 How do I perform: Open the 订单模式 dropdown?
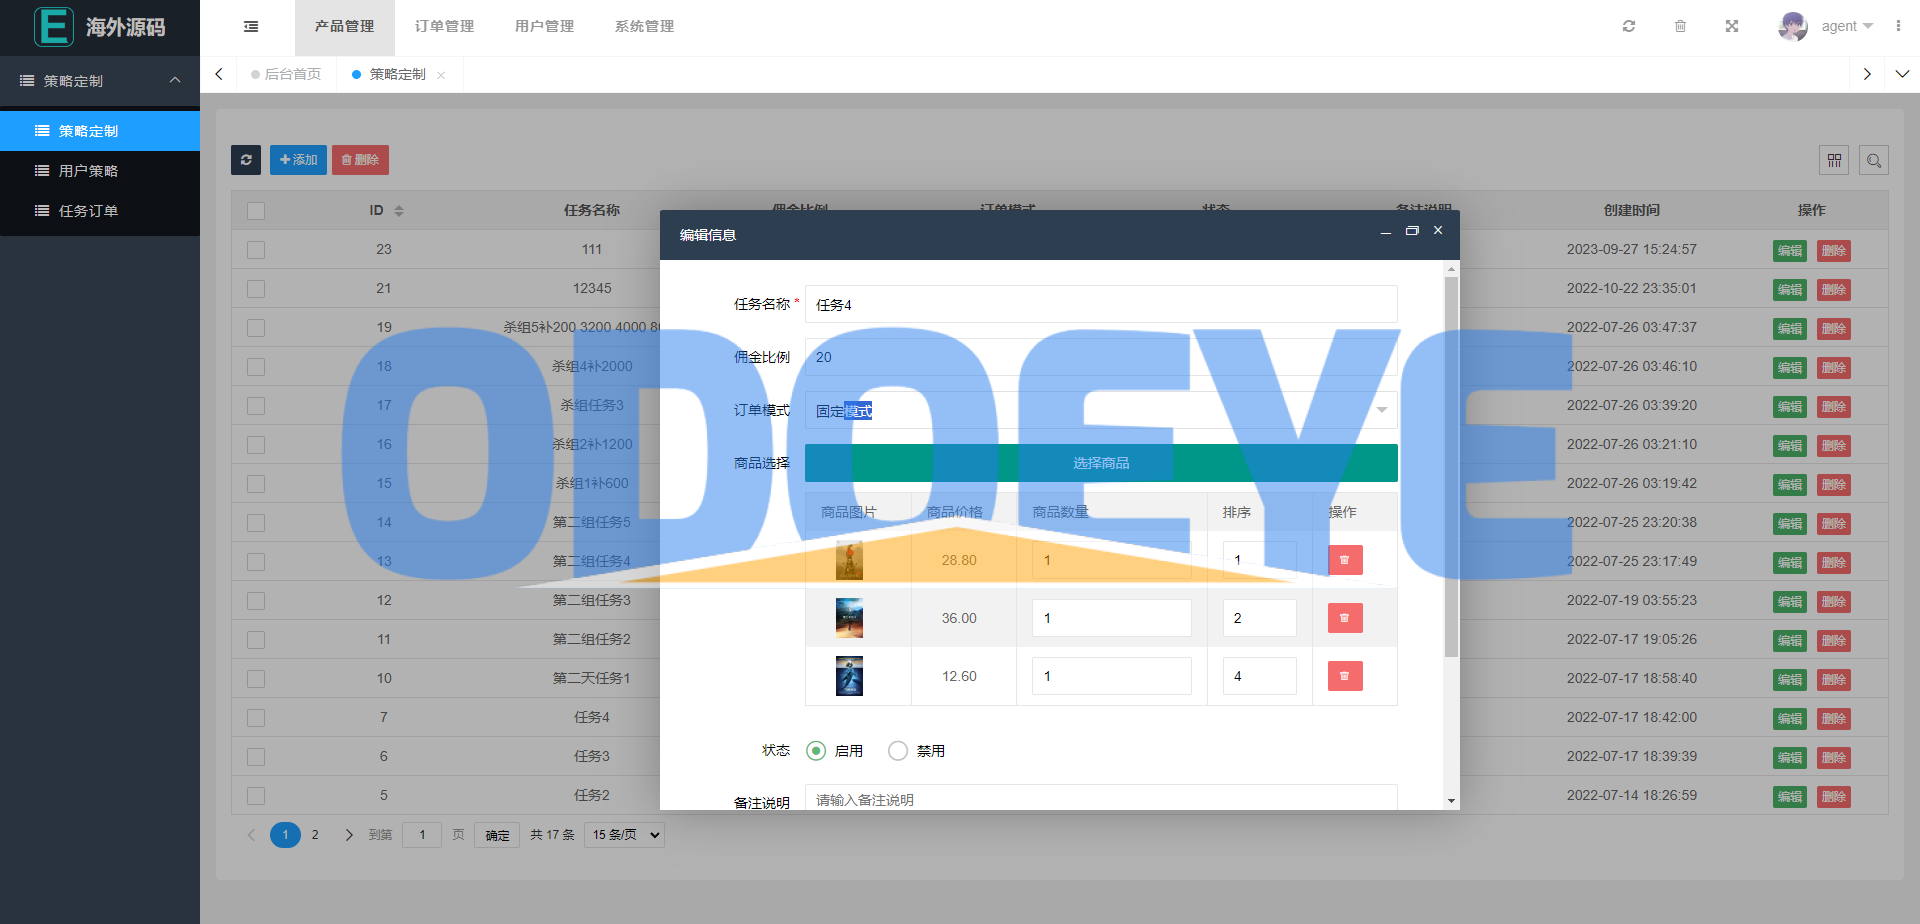(x=1101, y=410)
